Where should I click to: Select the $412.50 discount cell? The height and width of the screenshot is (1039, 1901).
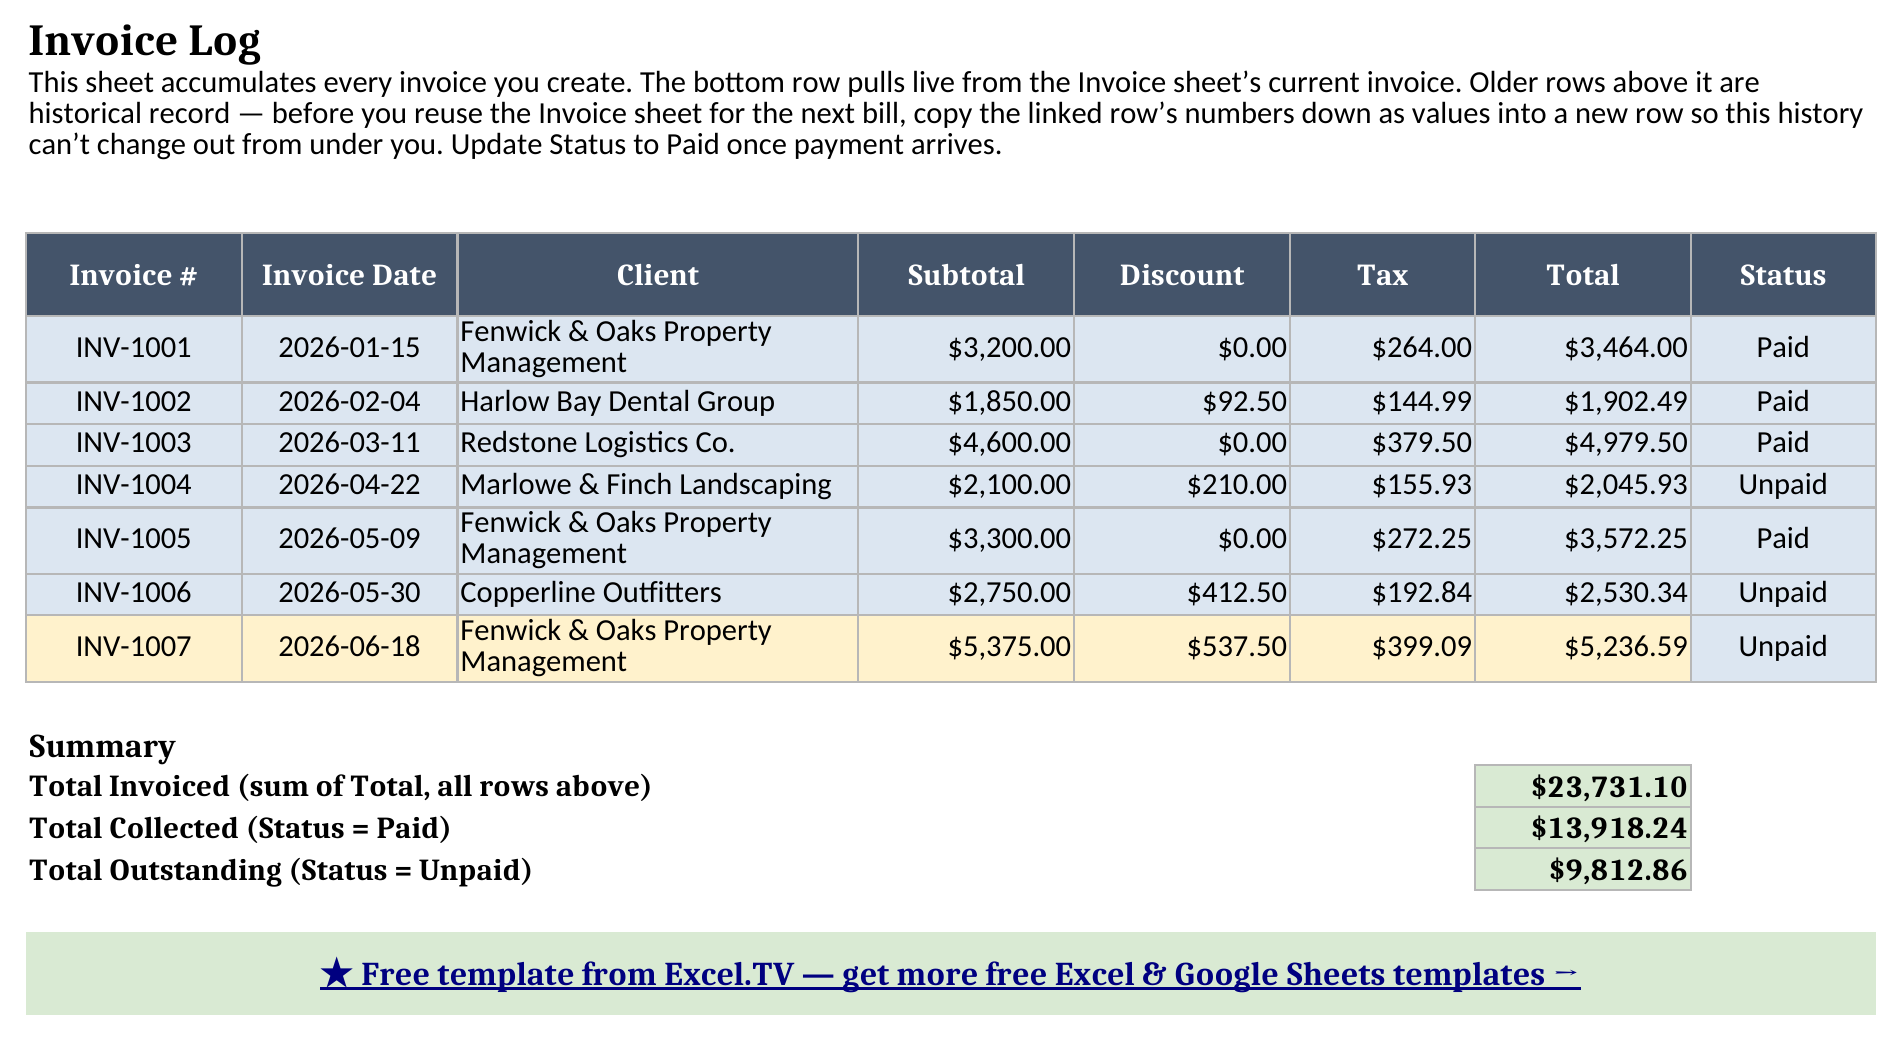[x=1182, y=593]
